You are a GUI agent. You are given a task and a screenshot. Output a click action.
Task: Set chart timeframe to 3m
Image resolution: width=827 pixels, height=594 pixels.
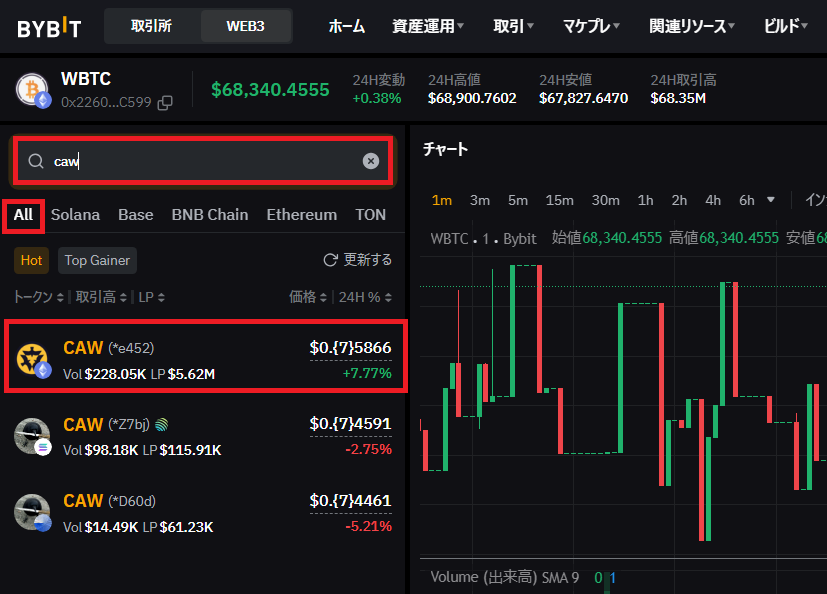pyautogui.click(x=480, y=200)
